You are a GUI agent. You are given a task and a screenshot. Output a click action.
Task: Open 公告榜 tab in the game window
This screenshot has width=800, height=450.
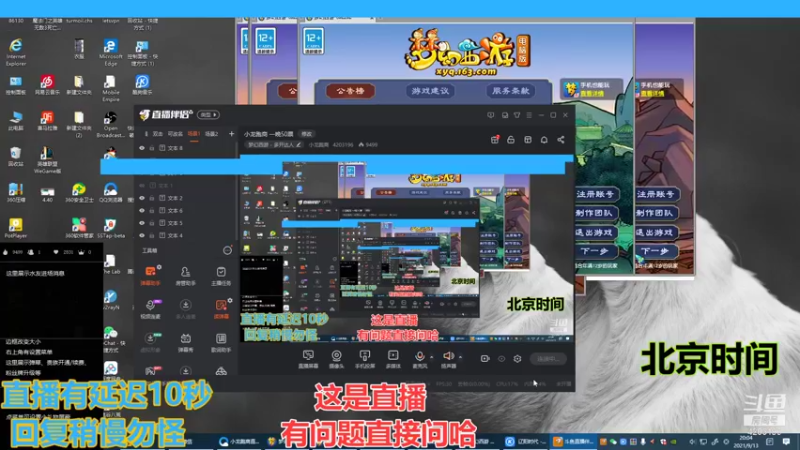[x=350, y=91]
